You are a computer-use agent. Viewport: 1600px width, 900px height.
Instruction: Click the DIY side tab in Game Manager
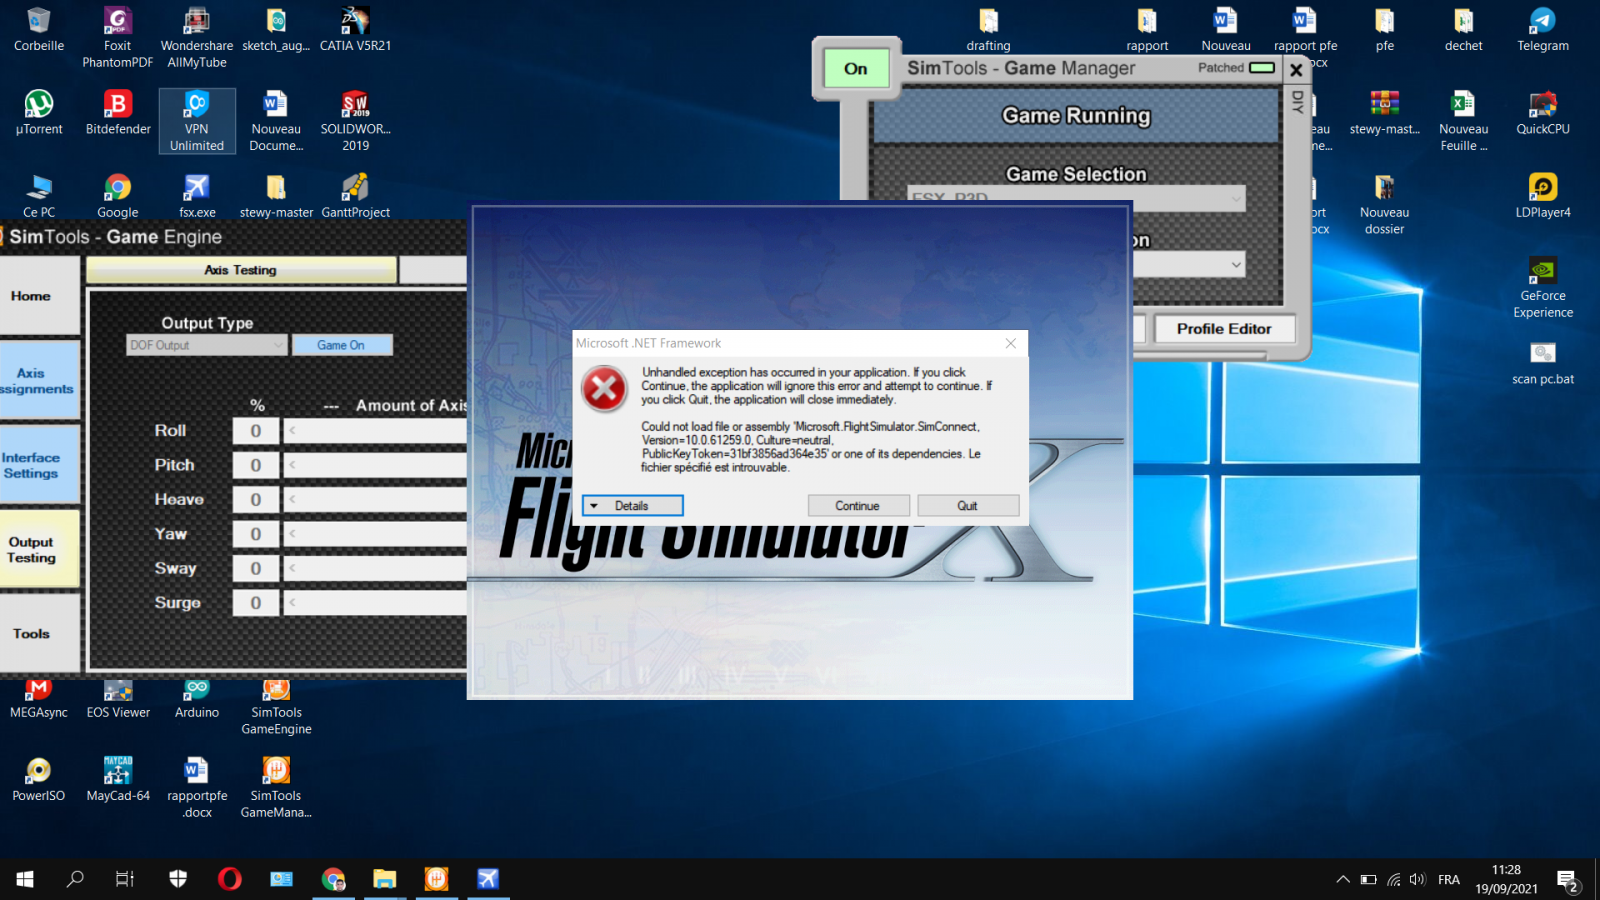pos(1297,102)
